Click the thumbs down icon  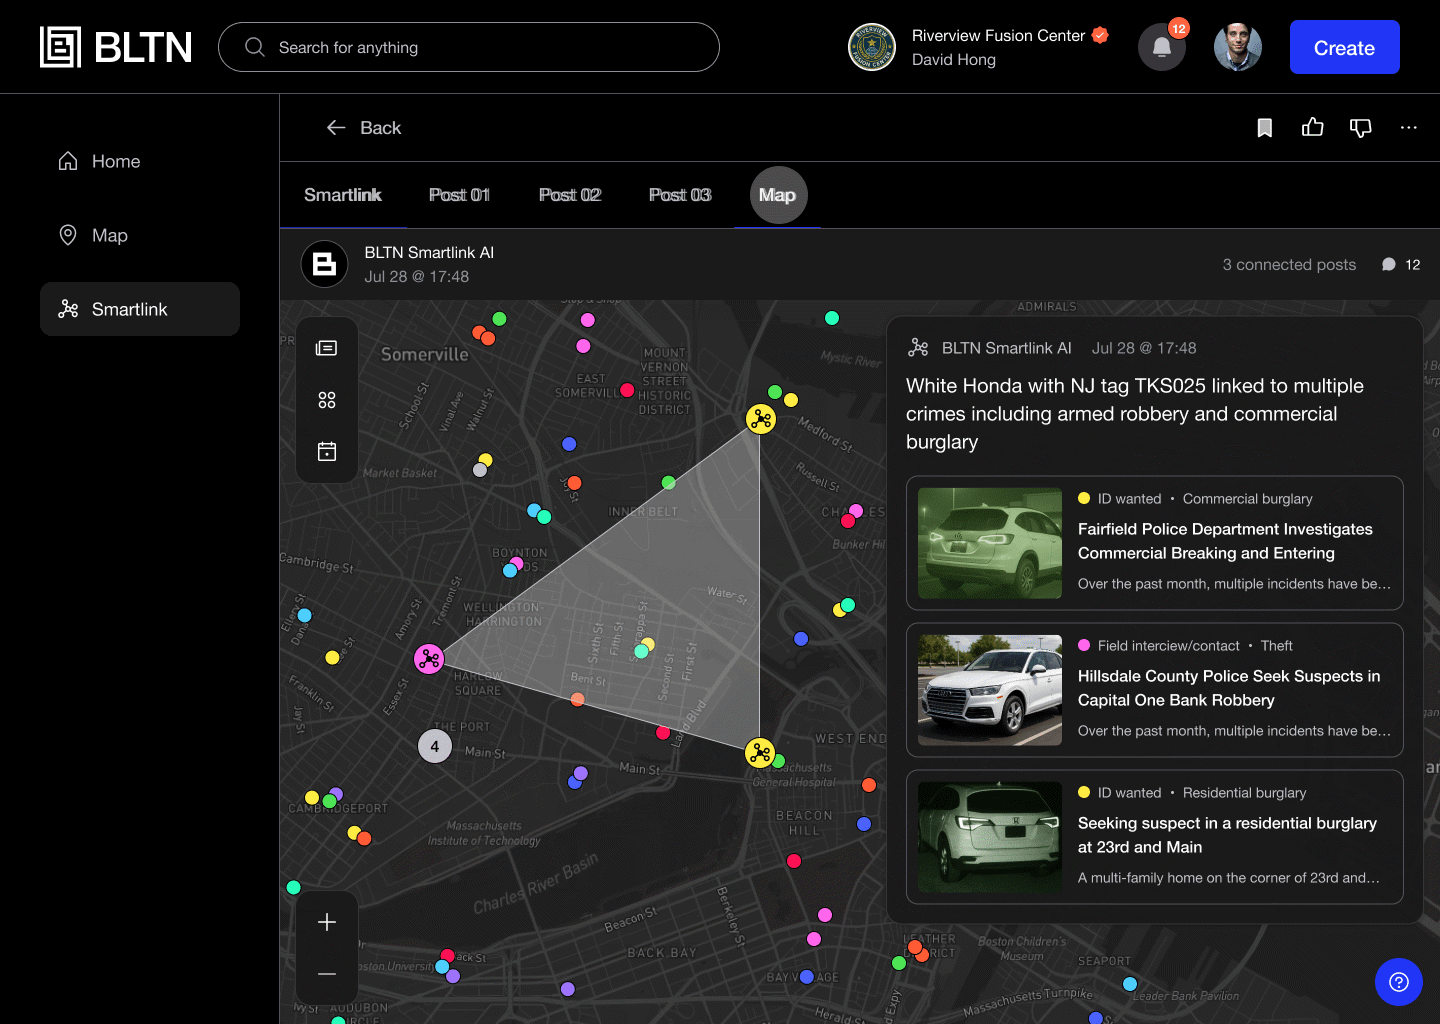pos(1360,128)
